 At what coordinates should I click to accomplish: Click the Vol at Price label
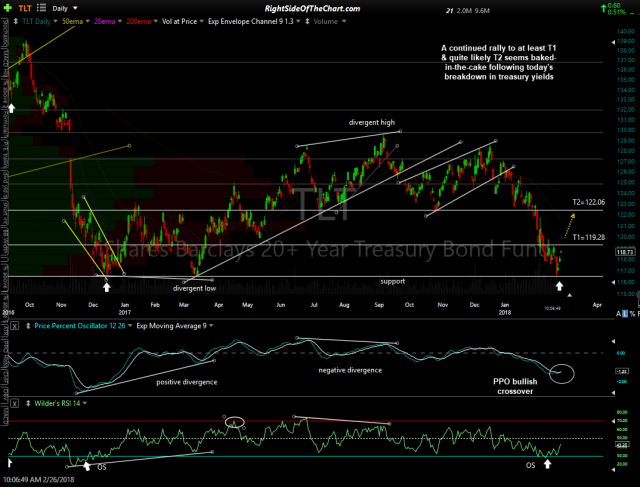(x=180, y=21)
